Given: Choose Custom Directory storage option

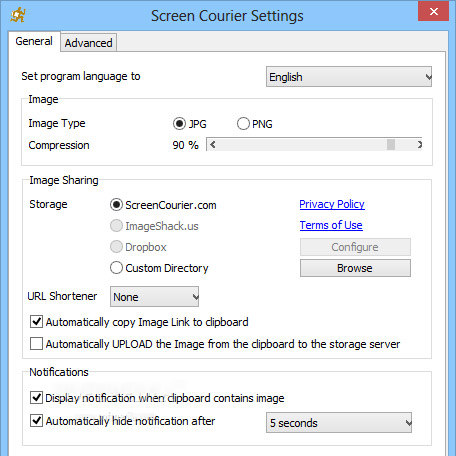Looking at the screenshot, I should 116,268.
